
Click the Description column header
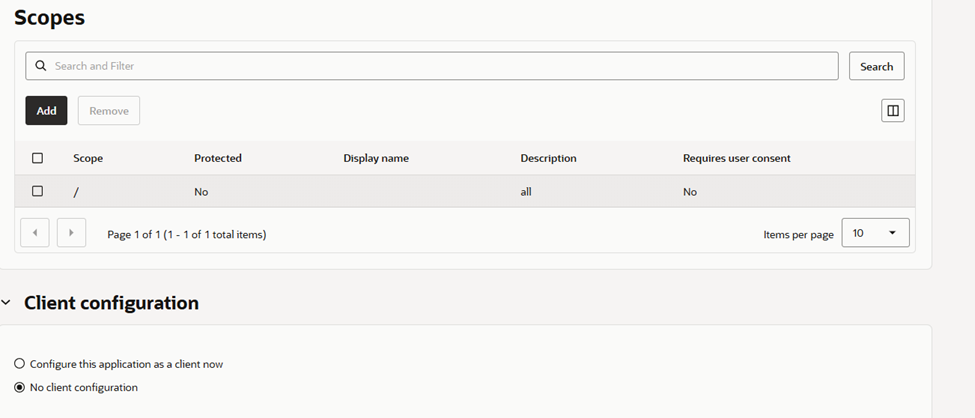[548, 158]
